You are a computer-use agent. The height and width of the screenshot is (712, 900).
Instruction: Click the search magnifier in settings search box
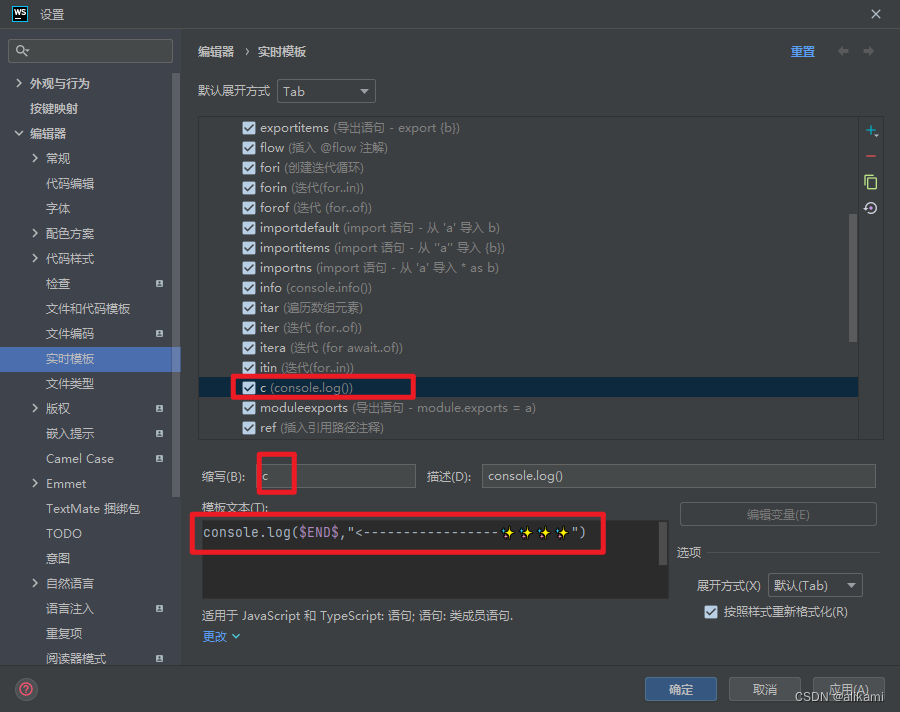click(x=22, y=50)
